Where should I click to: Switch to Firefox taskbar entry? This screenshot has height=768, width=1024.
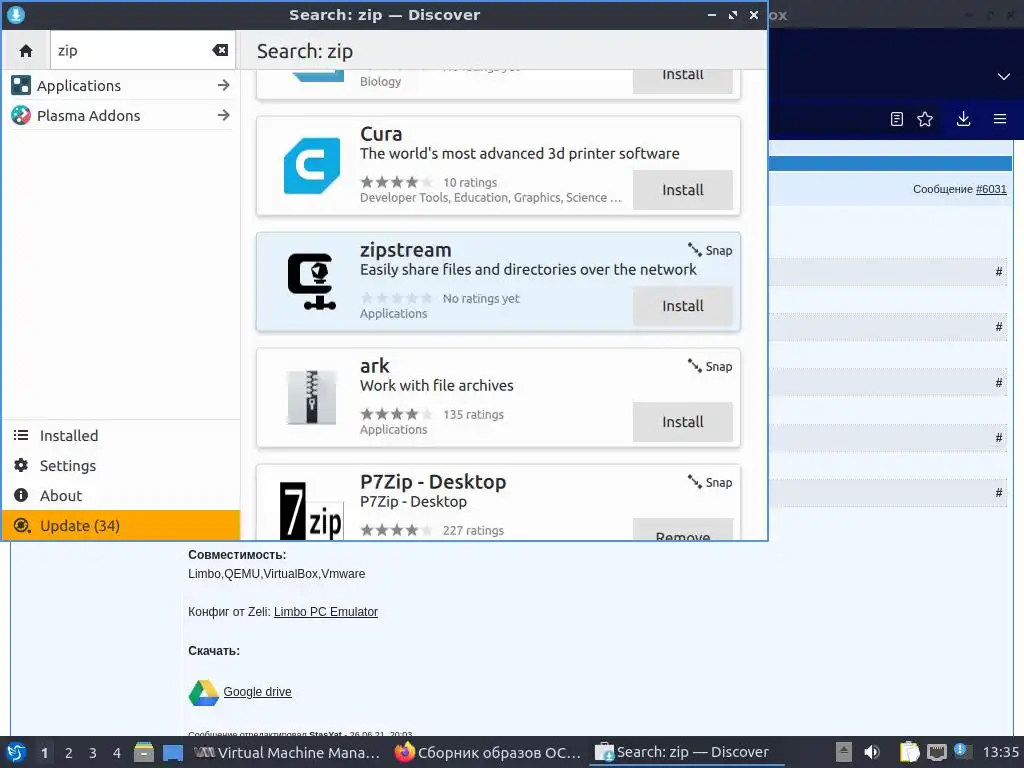tap(488, 752)
